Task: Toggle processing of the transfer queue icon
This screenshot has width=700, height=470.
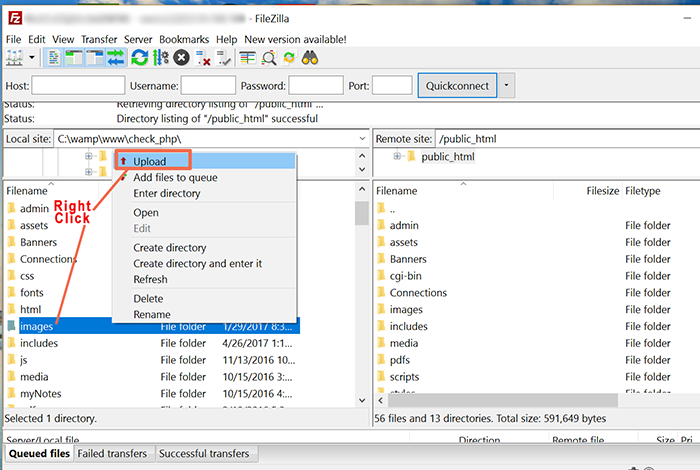Action: [161, 58]
